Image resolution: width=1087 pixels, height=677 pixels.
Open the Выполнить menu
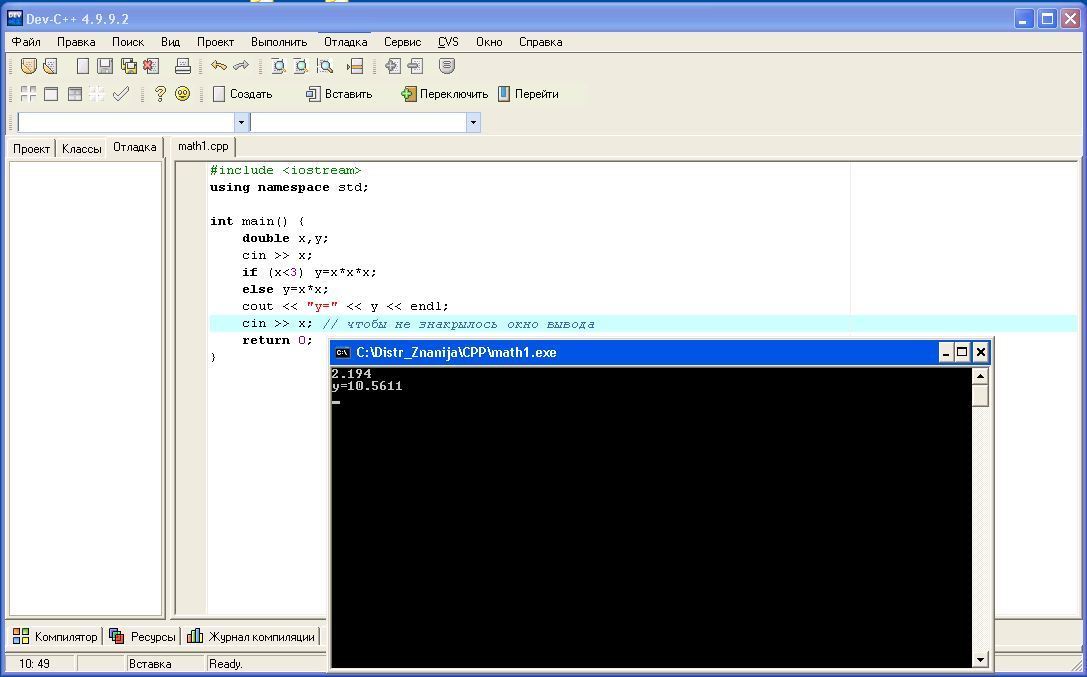pyautogui.click(x=279, y=42)
